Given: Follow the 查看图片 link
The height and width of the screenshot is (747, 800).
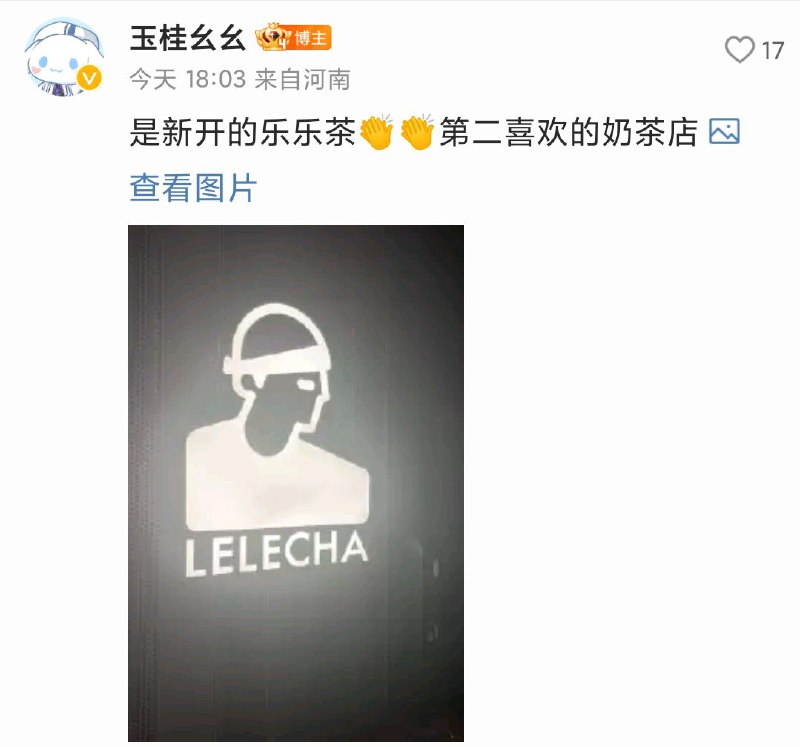Looking at the screenshot, I should coord(193,188).
